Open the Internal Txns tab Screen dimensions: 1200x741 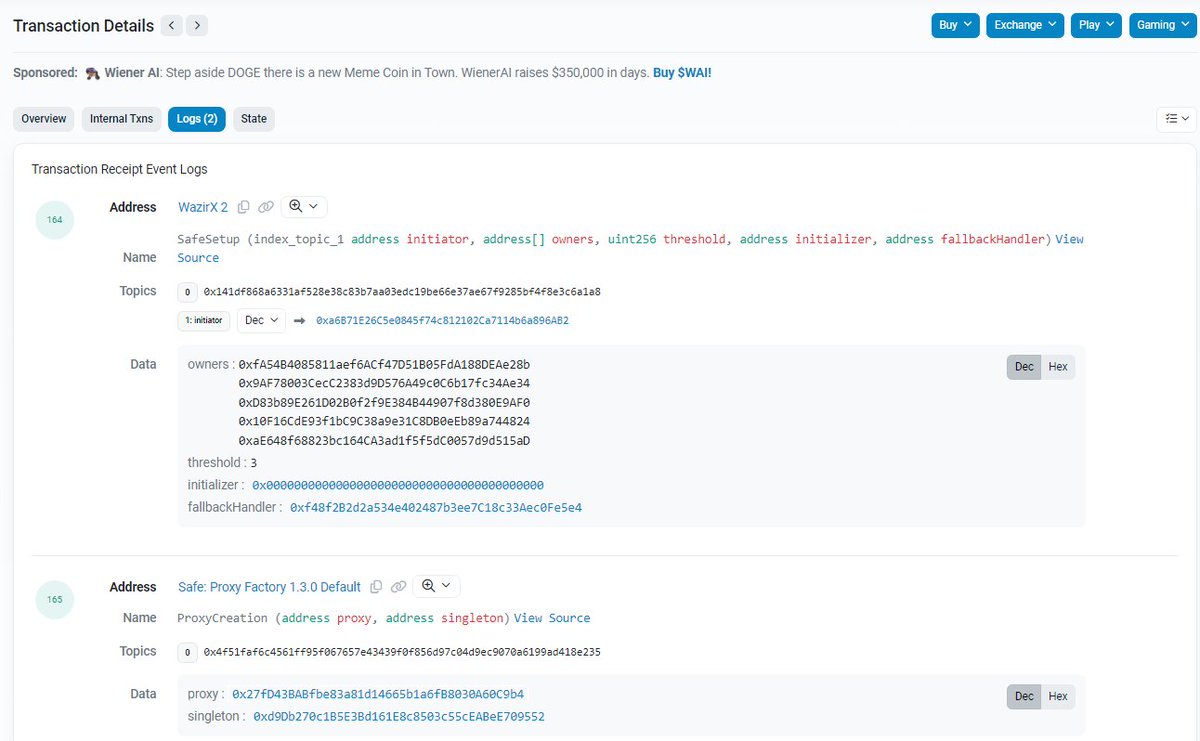[121, 118]
